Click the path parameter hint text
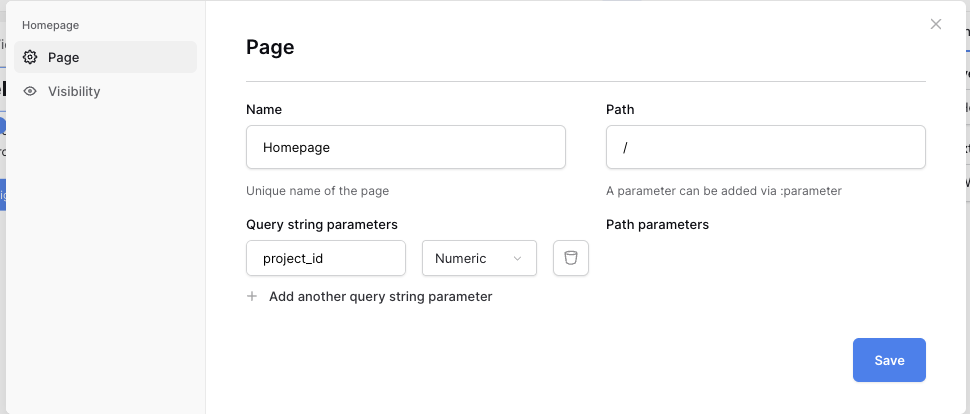Viewport: 970px width, 414px height. (723, 191)
